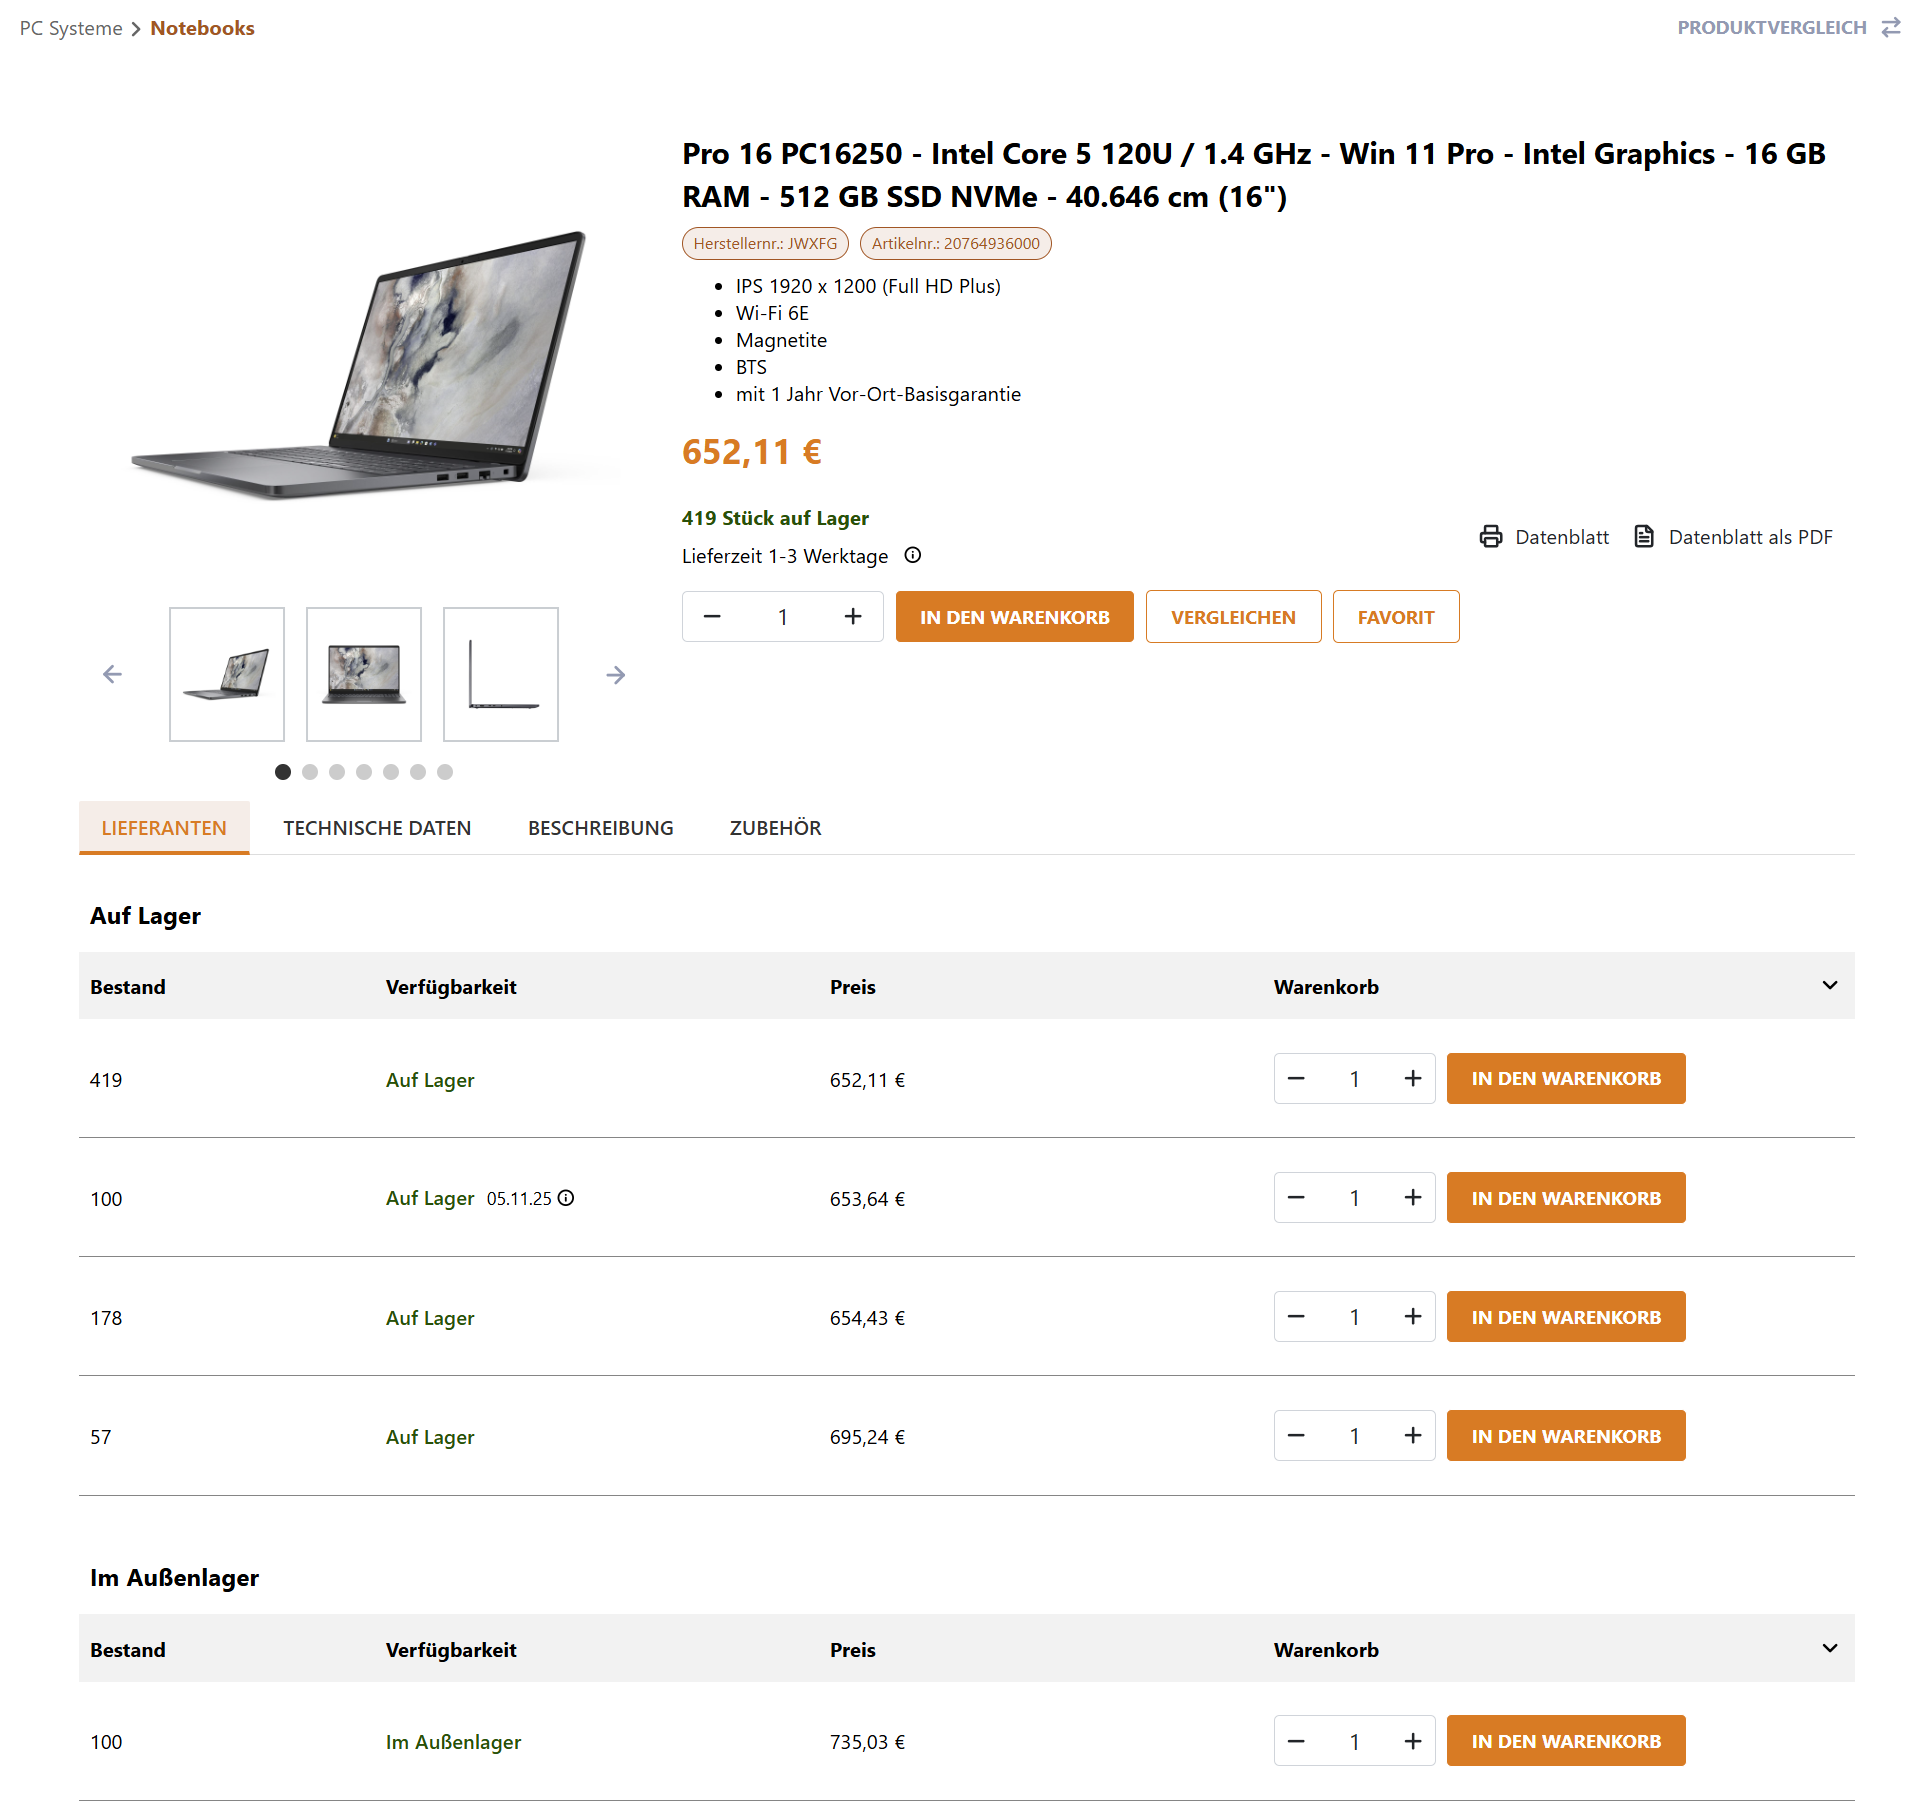Decrease main quantity with minus icon

(712, 617)
